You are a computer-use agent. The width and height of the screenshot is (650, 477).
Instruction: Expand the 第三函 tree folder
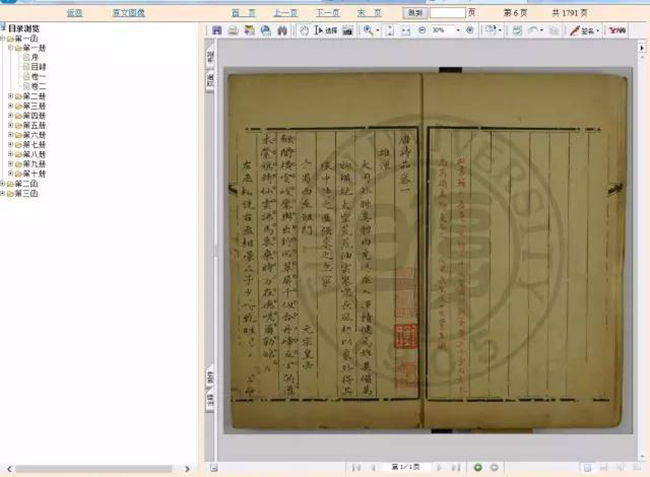click(3, 193)
